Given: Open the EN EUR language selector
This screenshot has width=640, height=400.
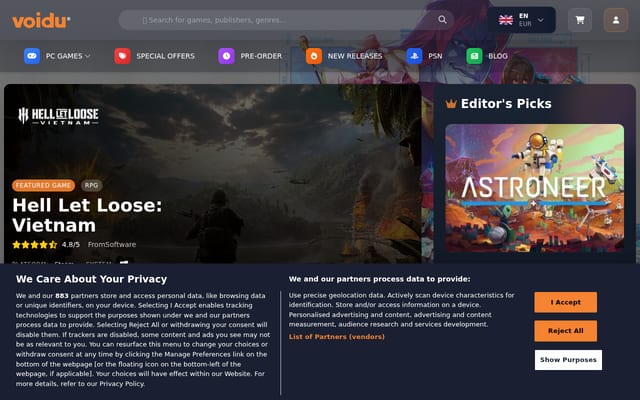Looking at the screenshot, I should 521,20.
